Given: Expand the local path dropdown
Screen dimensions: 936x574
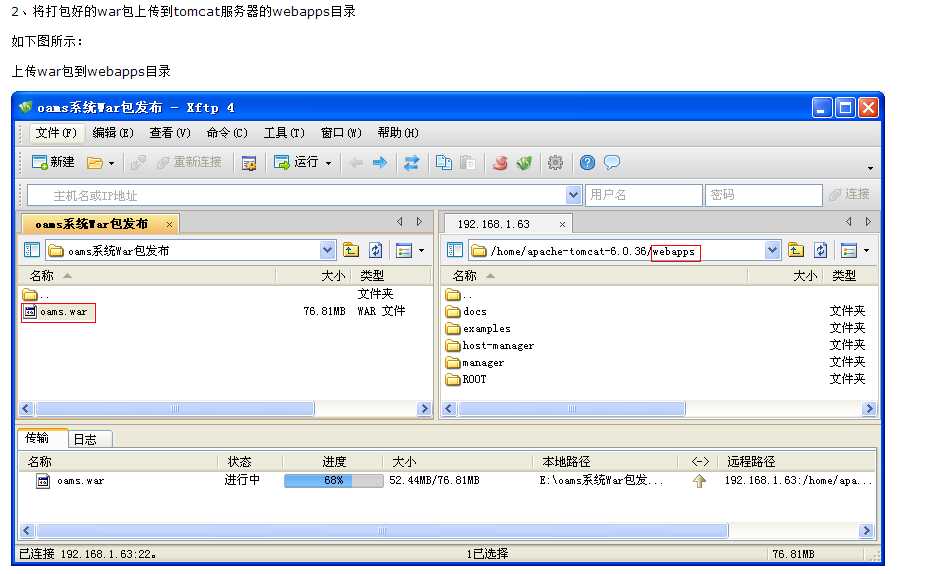Looking at the screenshot, I should (327, 250).
